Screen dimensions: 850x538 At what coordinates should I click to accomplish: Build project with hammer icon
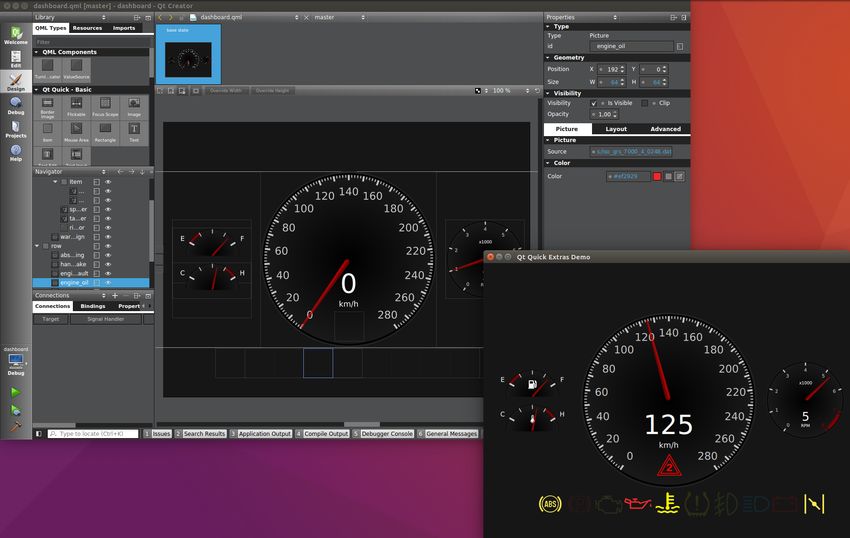point(15,427)
